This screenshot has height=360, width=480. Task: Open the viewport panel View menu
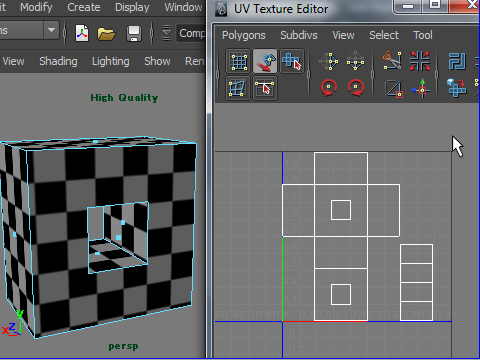pos(13,61)
